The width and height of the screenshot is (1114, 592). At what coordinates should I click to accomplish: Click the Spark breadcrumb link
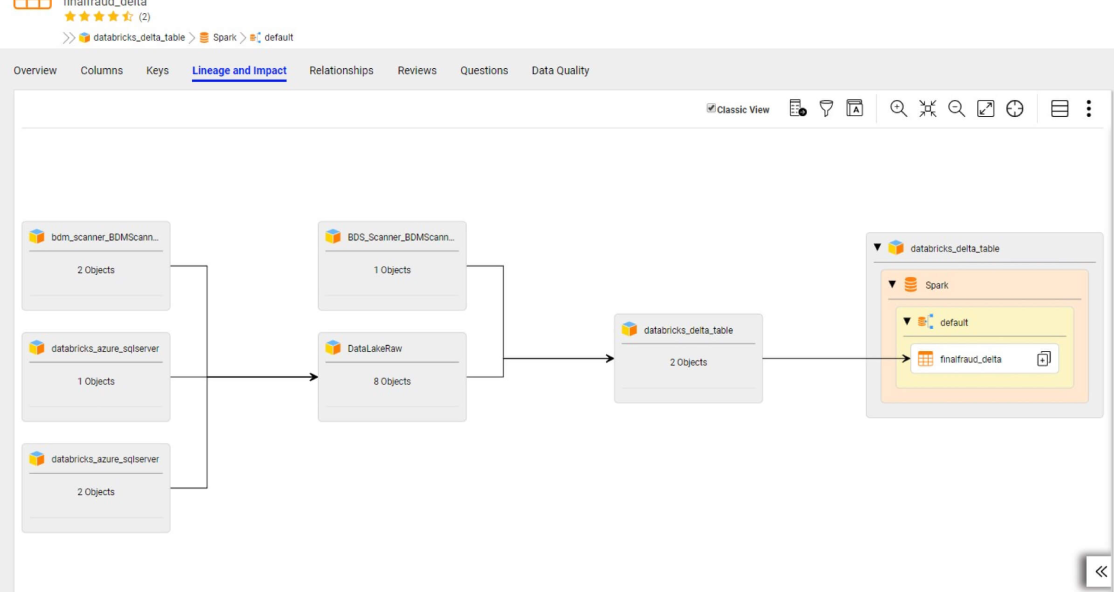pyautogui.click(x=224, y=38)
